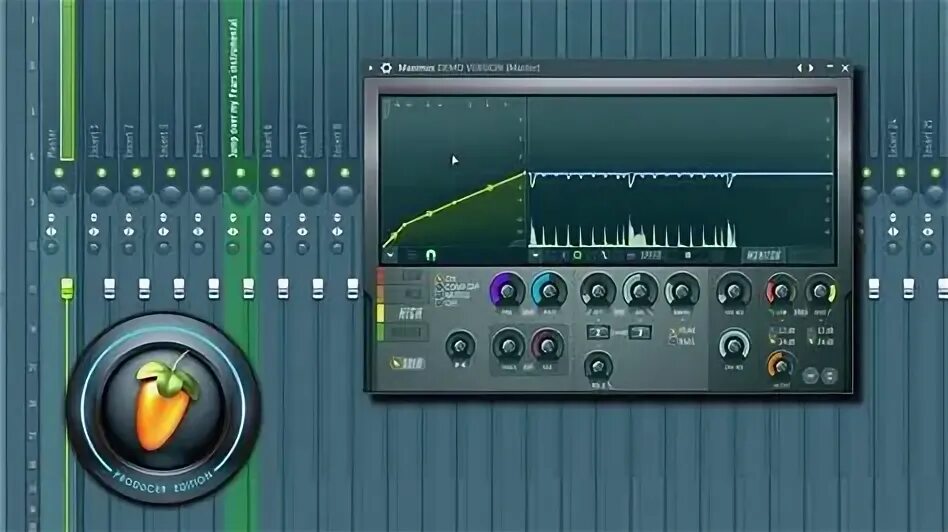Click the left knob in the saturation group

[508, 345]
